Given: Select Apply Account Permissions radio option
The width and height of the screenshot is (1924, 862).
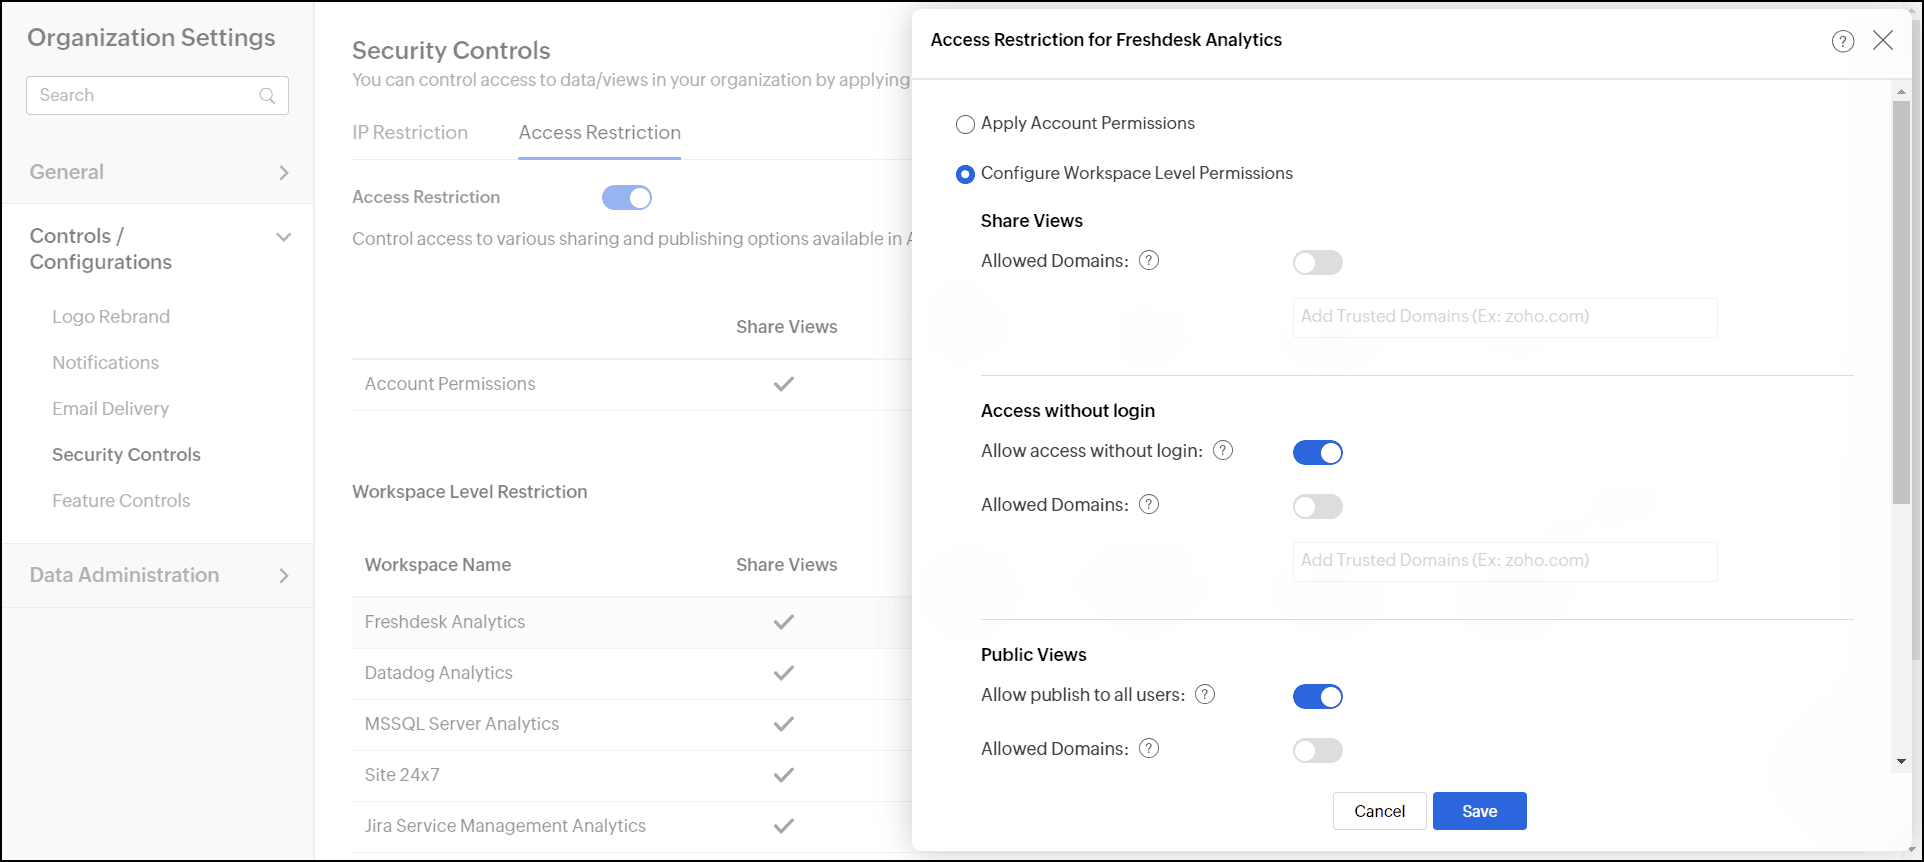Looking at the screenshot, I should pyautogui.click(x=965, y=125).
